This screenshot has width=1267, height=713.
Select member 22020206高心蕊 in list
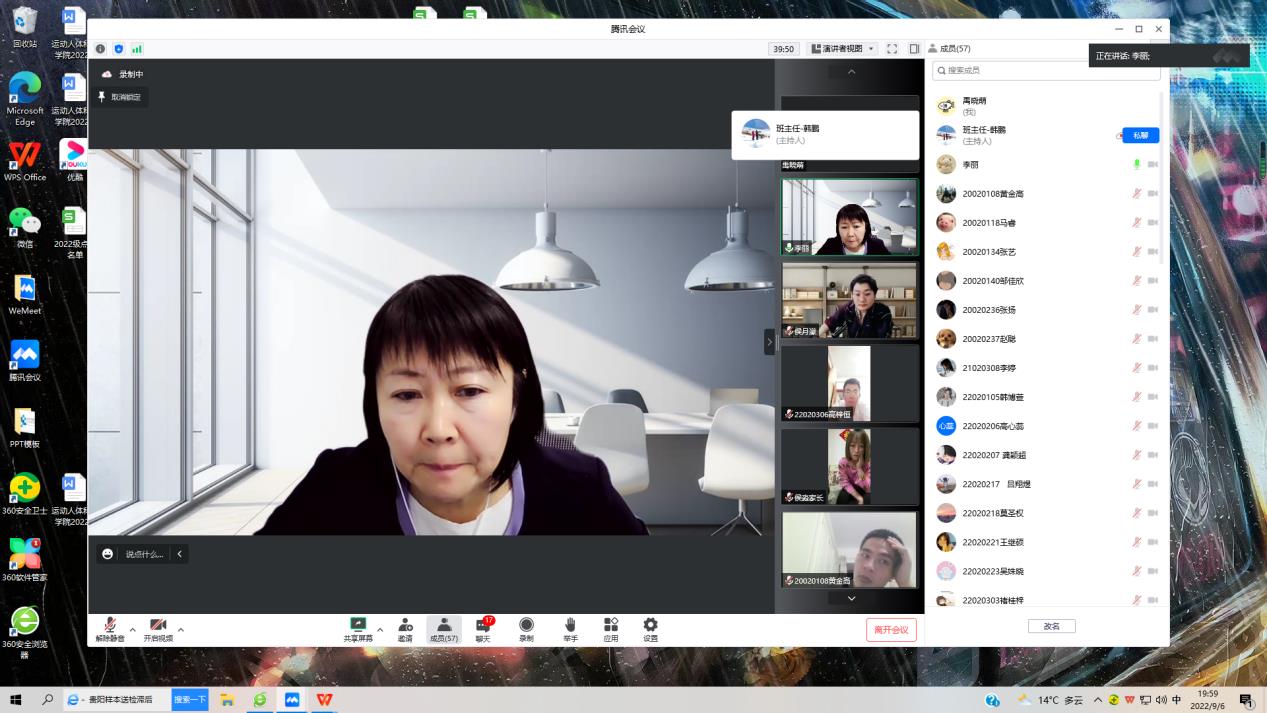coord(1047,426)
